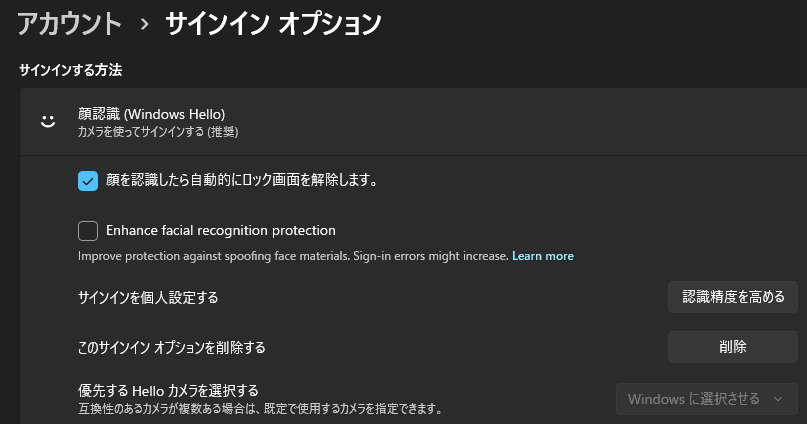Click the サインインを個人設定する row label
The width and height of the screenshot is (807, 424).
coord(148,298)
